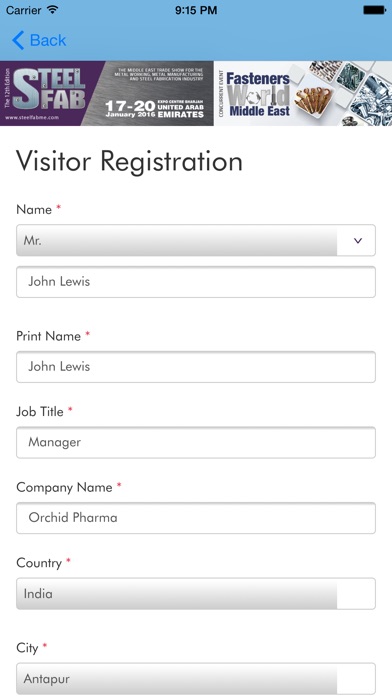Image resolution: width=392 pixels, height=696 pixels.
Task: Open the Mr. title dropdown
Action: coord(196,240)
